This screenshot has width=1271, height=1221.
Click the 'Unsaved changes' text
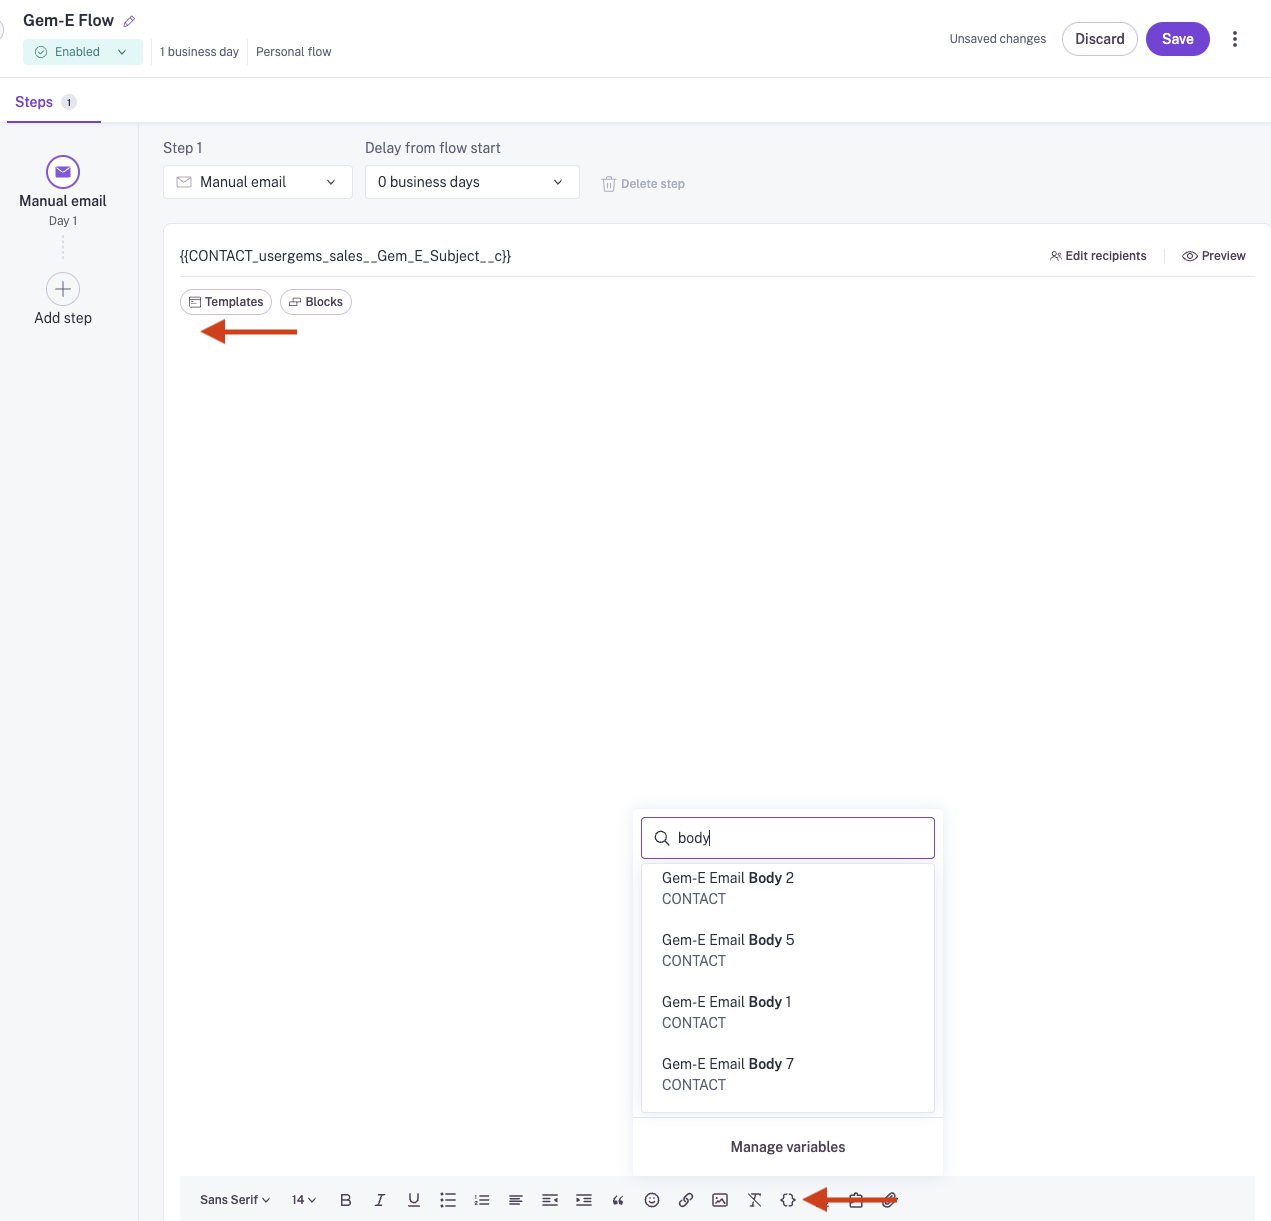point(998,39)
